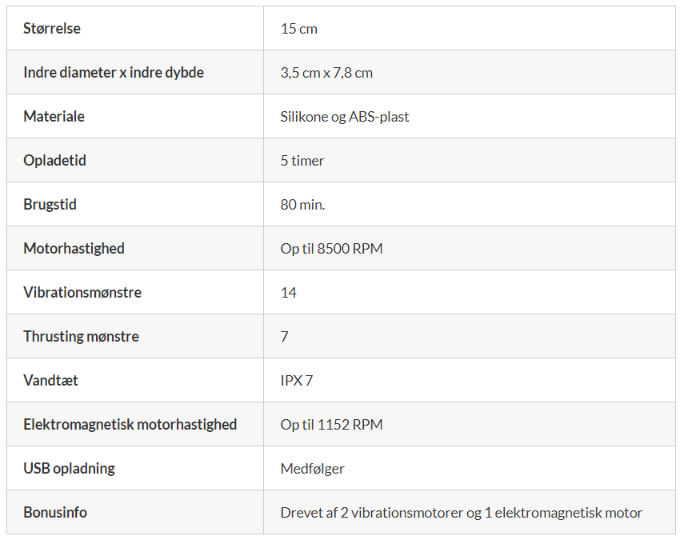Click the 'Motorhastighed' row label

pyautogui.click(x=74, y=248)
